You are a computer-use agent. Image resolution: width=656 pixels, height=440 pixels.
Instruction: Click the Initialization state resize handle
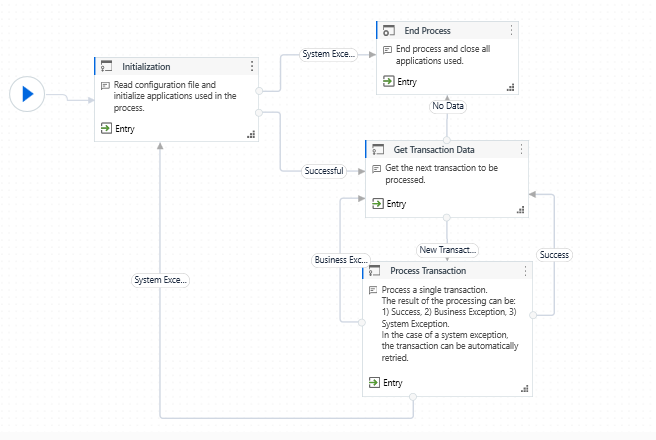click(x=251, y=134)
